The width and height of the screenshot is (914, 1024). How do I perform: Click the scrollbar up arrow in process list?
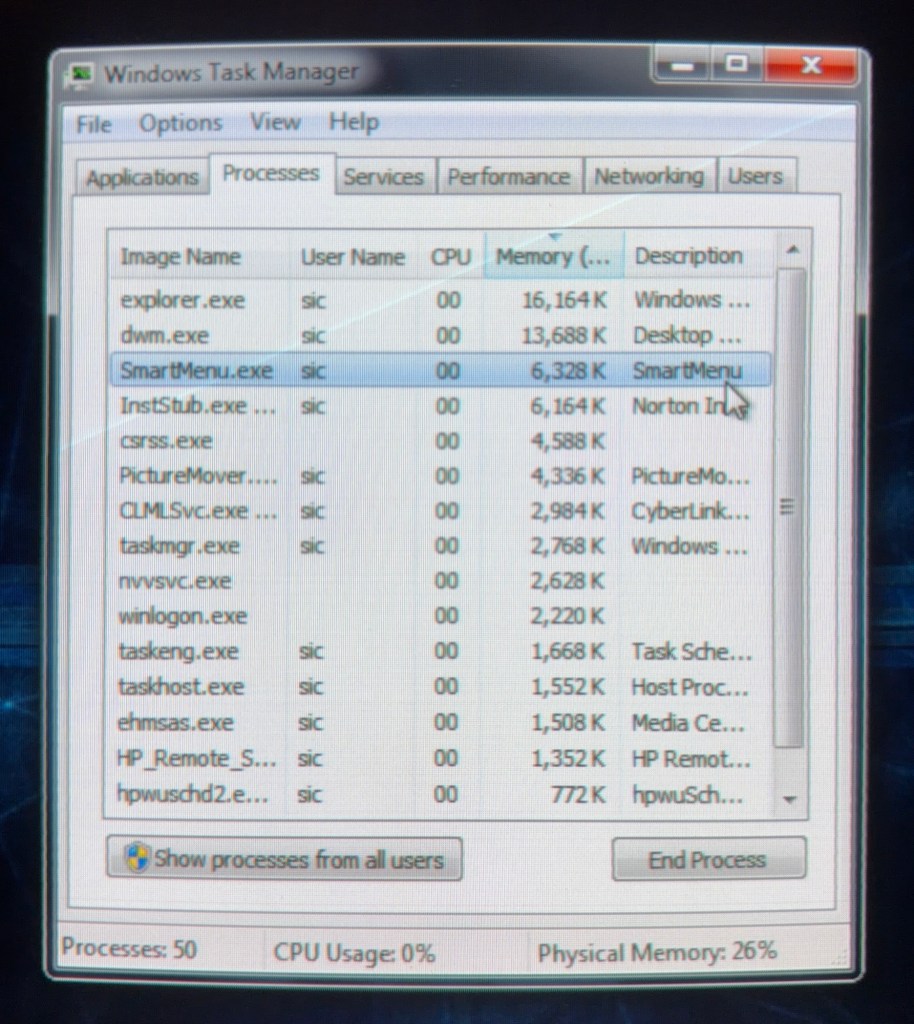click(x=792, y=250)
